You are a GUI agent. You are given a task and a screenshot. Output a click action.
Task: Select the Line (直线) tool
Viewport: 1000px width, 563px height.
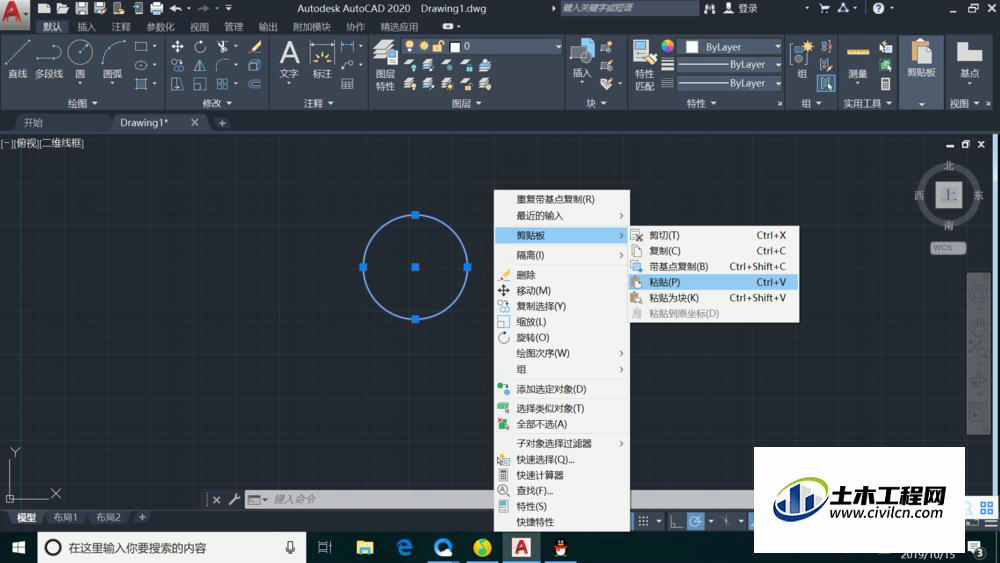point(17,59)
